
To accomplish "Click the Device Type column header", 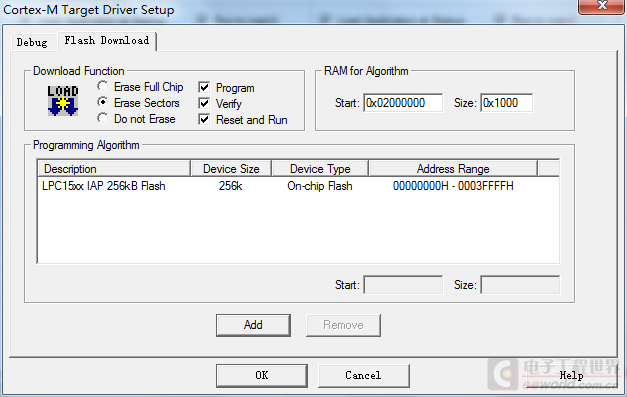I will pyautogui.click(x=320, y=168).
